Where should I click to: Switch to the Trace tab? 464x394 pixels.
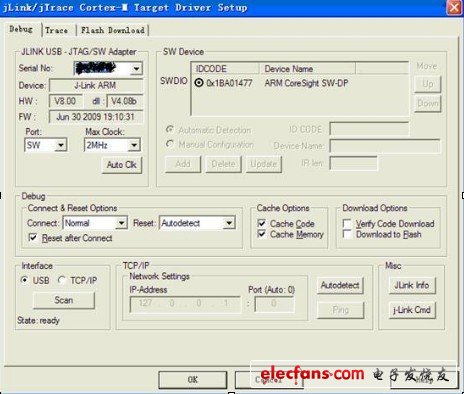57,30
